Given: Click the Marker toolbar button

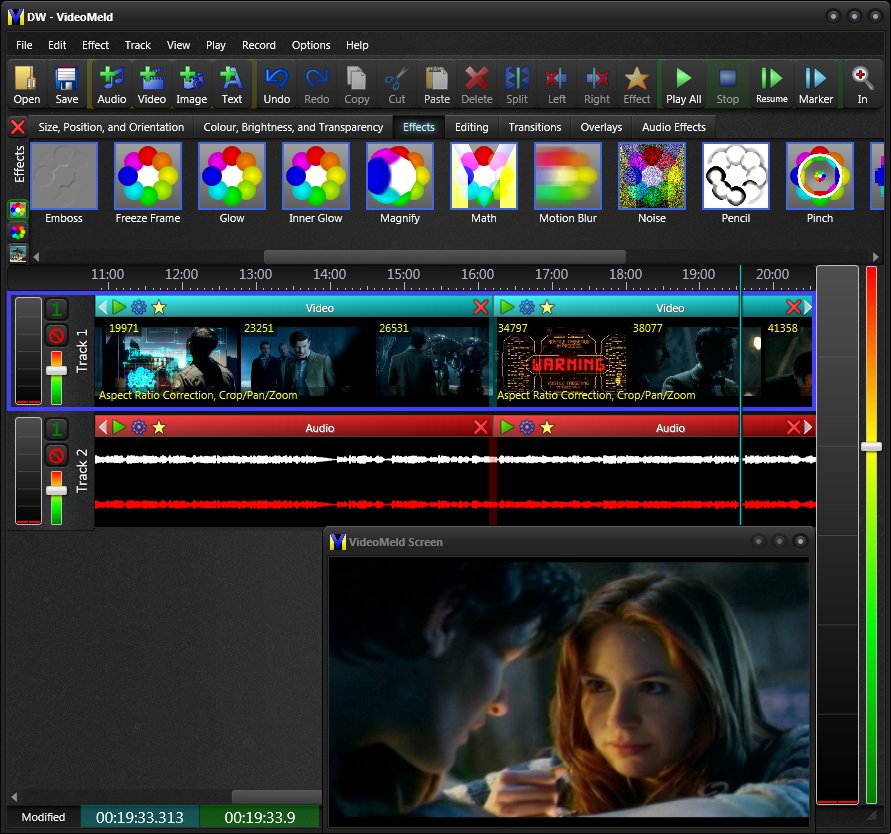Looking at the screenshot, I should [x=815, y=84].
